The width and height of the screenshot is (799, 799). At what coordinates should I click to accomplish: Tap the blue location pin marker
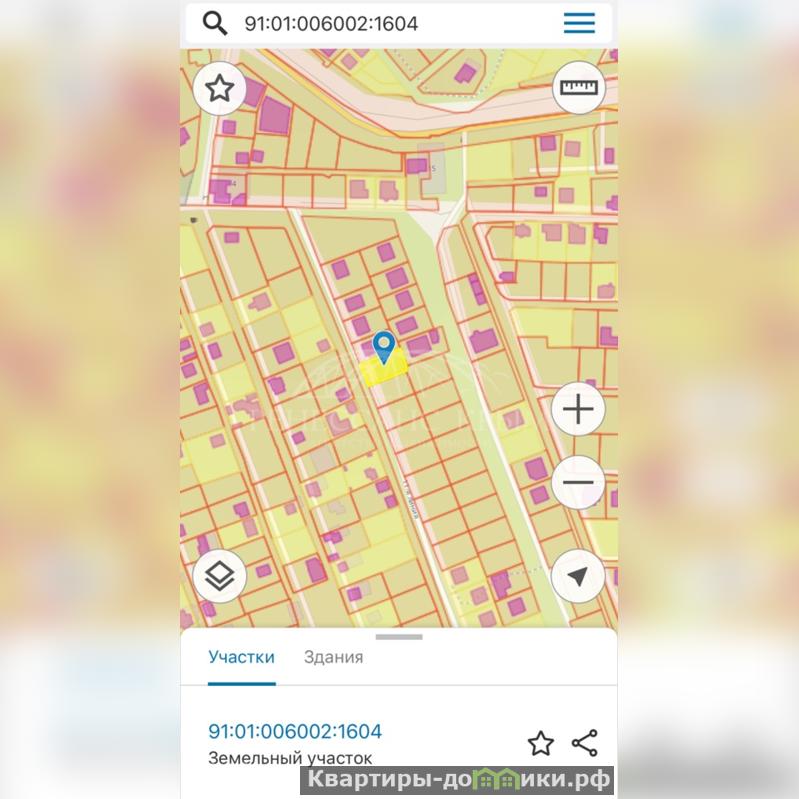[x=384, y=347]
